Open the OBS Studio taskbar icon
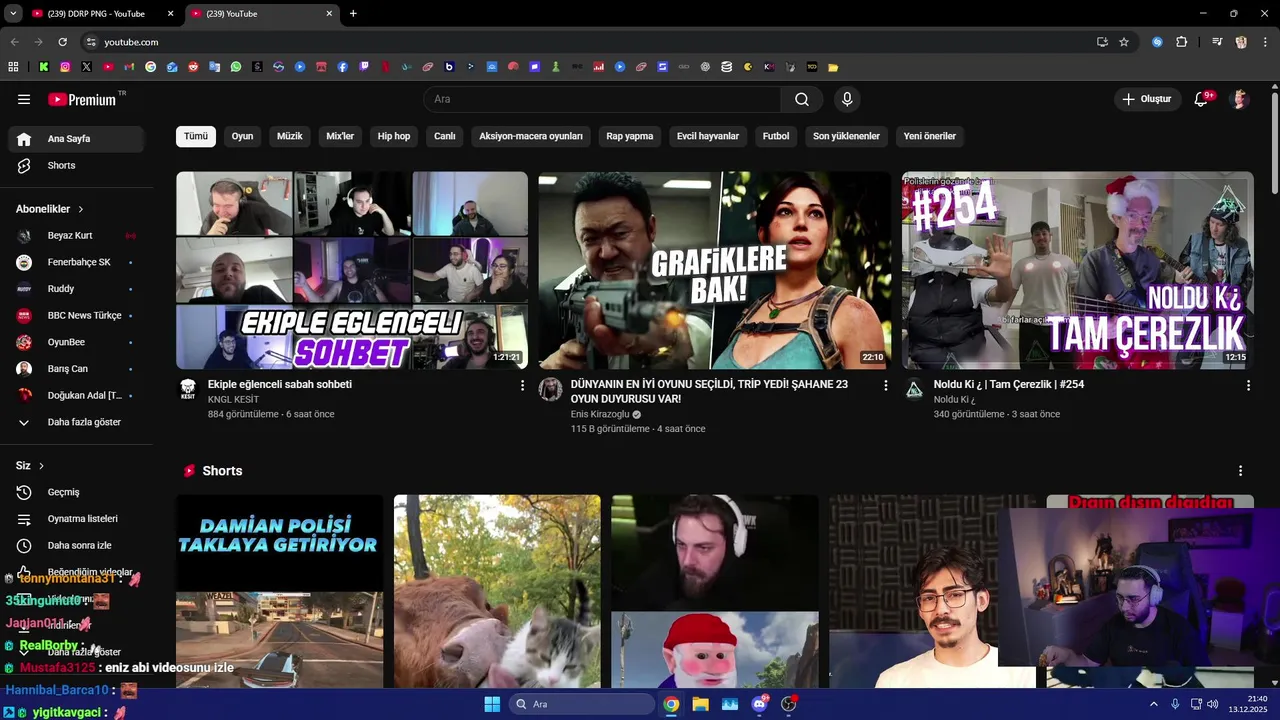 tap(788, 704)
